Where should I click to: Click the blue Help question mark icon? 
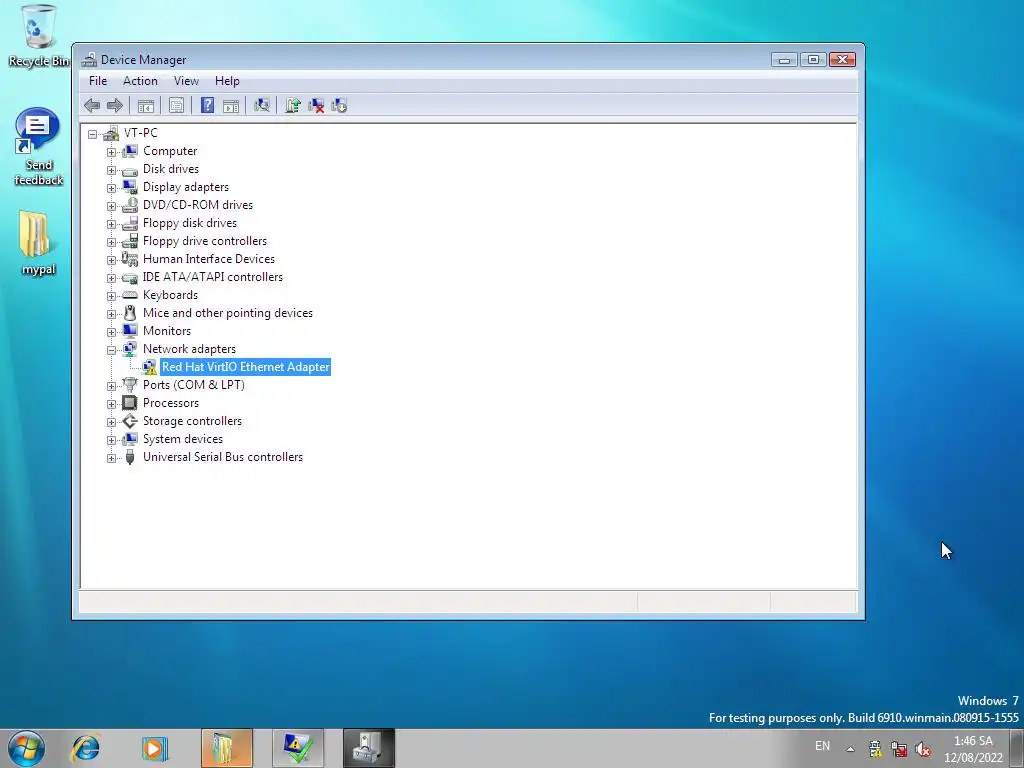pos(207,105)
